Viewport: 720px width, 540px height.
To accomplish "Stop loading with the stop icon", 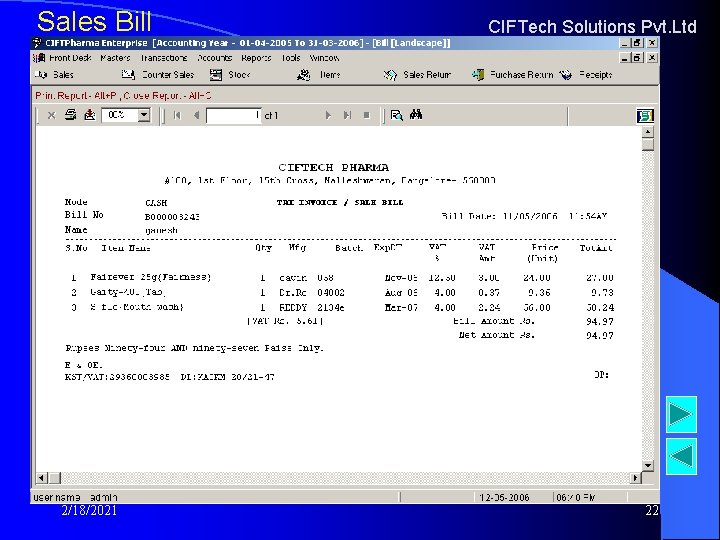I will coord(366,115).
